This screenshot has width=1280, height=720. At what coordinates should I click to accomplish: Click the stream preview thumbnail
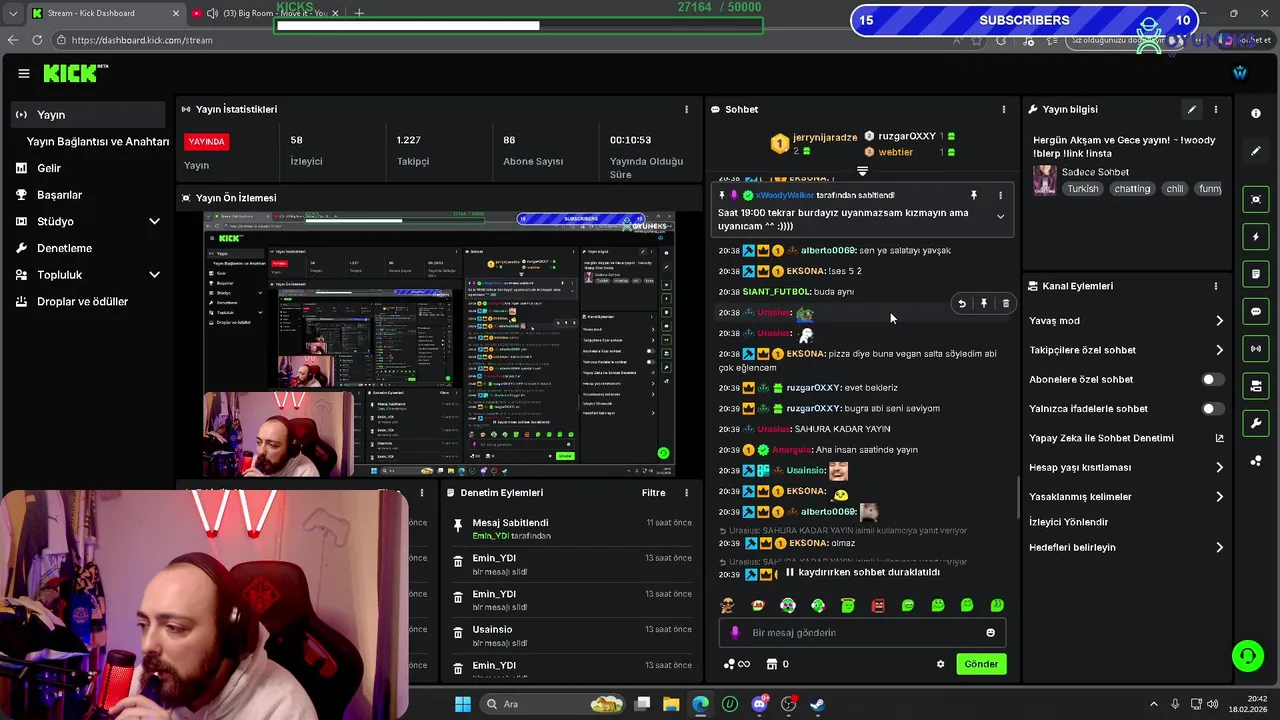[440, 344]
